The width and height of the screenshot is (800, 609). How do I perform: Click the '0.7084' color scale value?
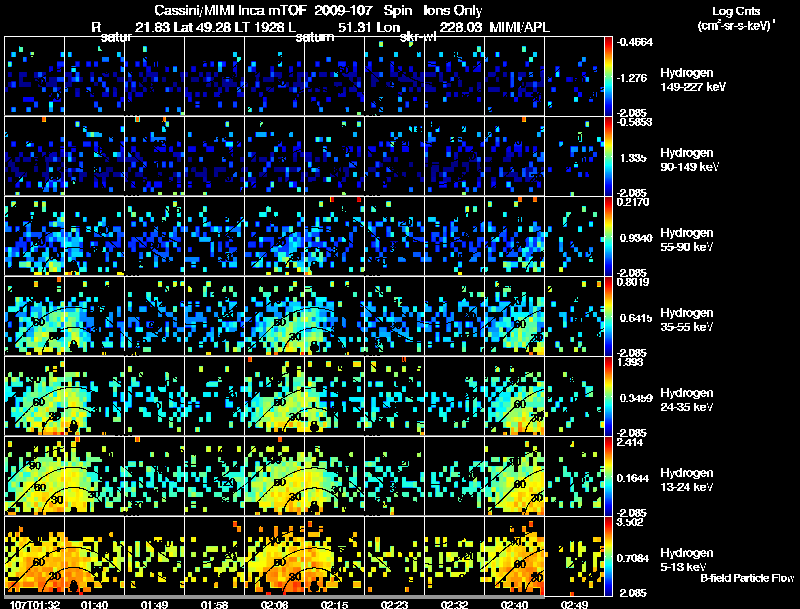633,559
